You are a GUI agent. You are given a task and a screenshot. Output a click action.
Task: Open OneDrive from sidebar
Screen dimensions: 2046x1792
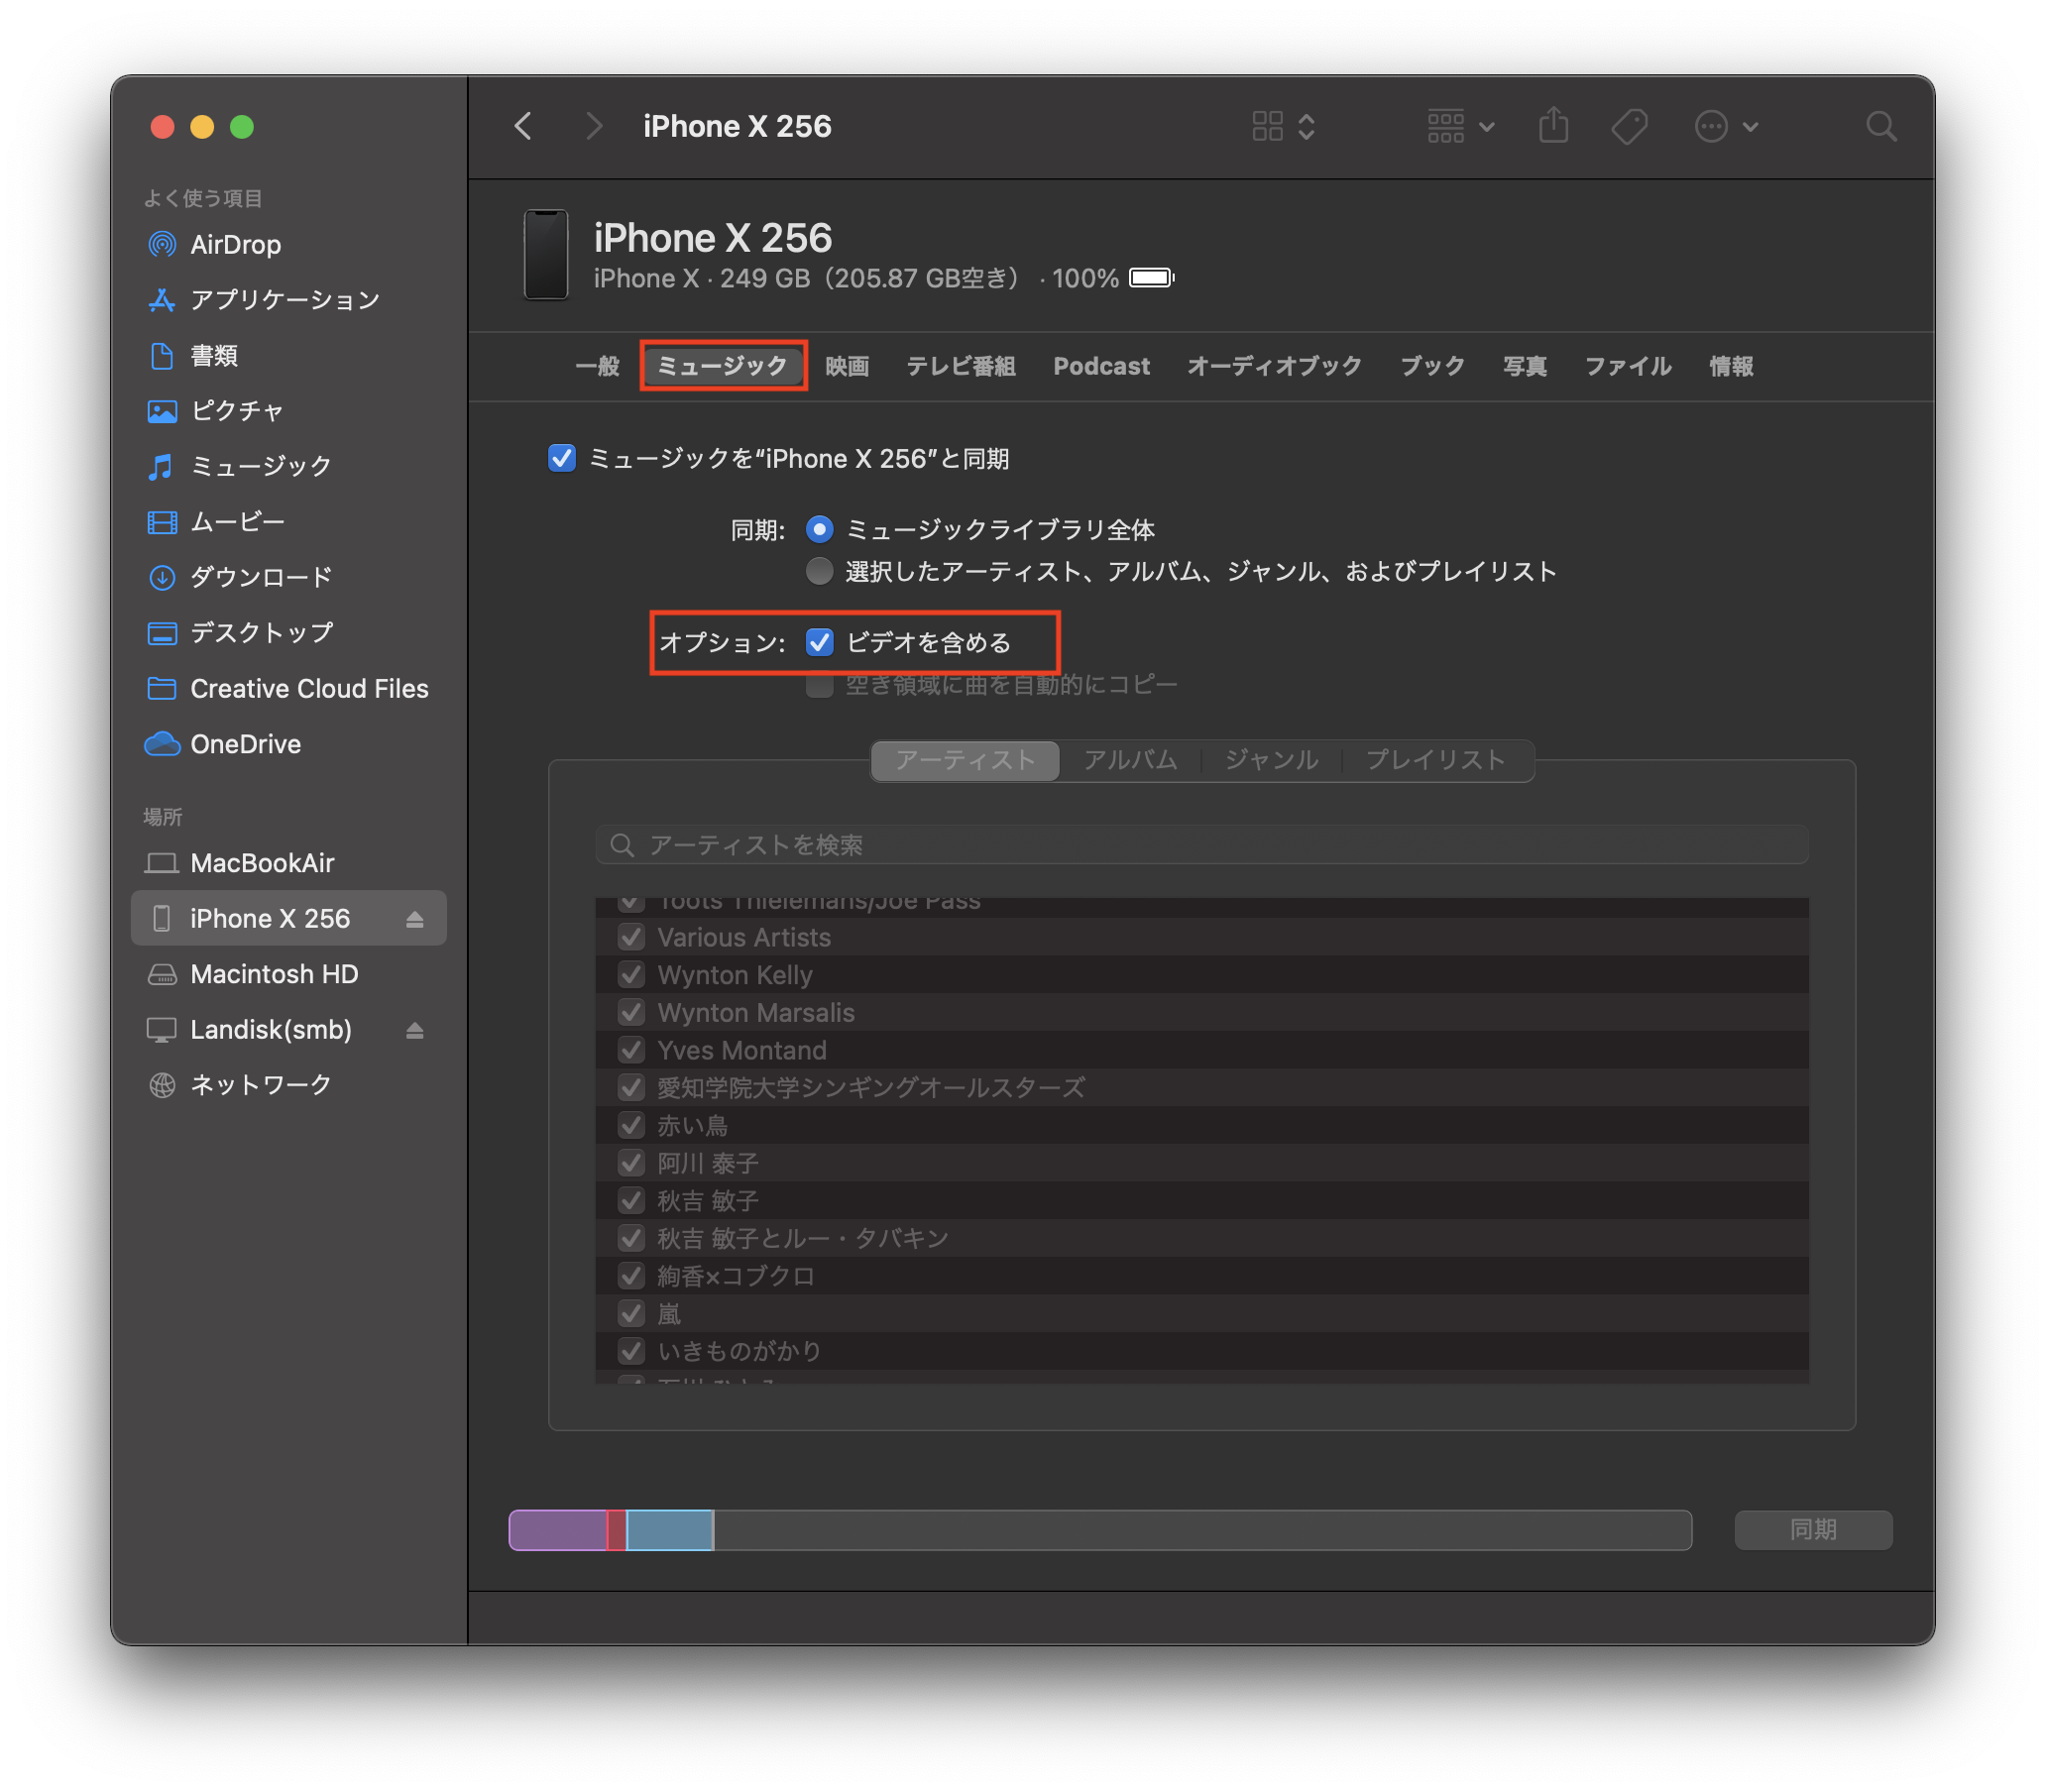click(x=245, y=744)
